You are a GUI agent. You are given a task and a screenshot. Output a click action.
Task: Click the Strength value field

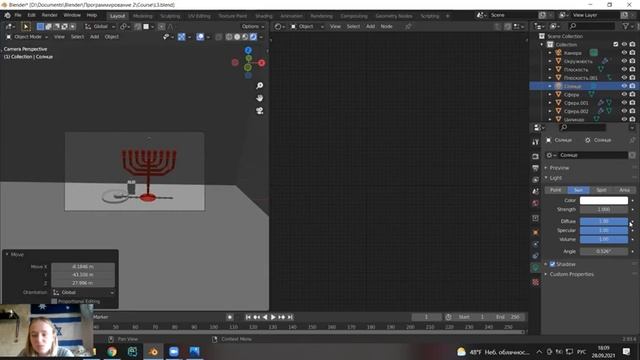coord(604,209)
